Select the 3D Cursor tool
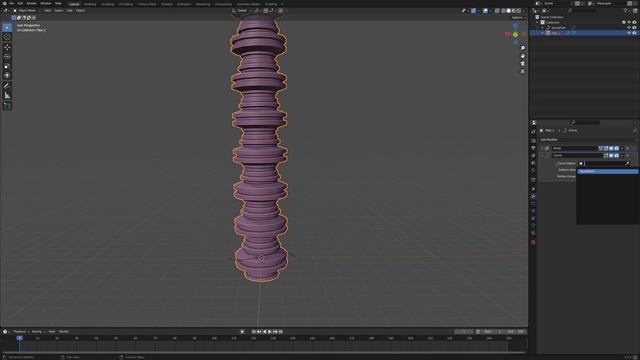Viewport: 640px width, 360px height. pos(7,37)
